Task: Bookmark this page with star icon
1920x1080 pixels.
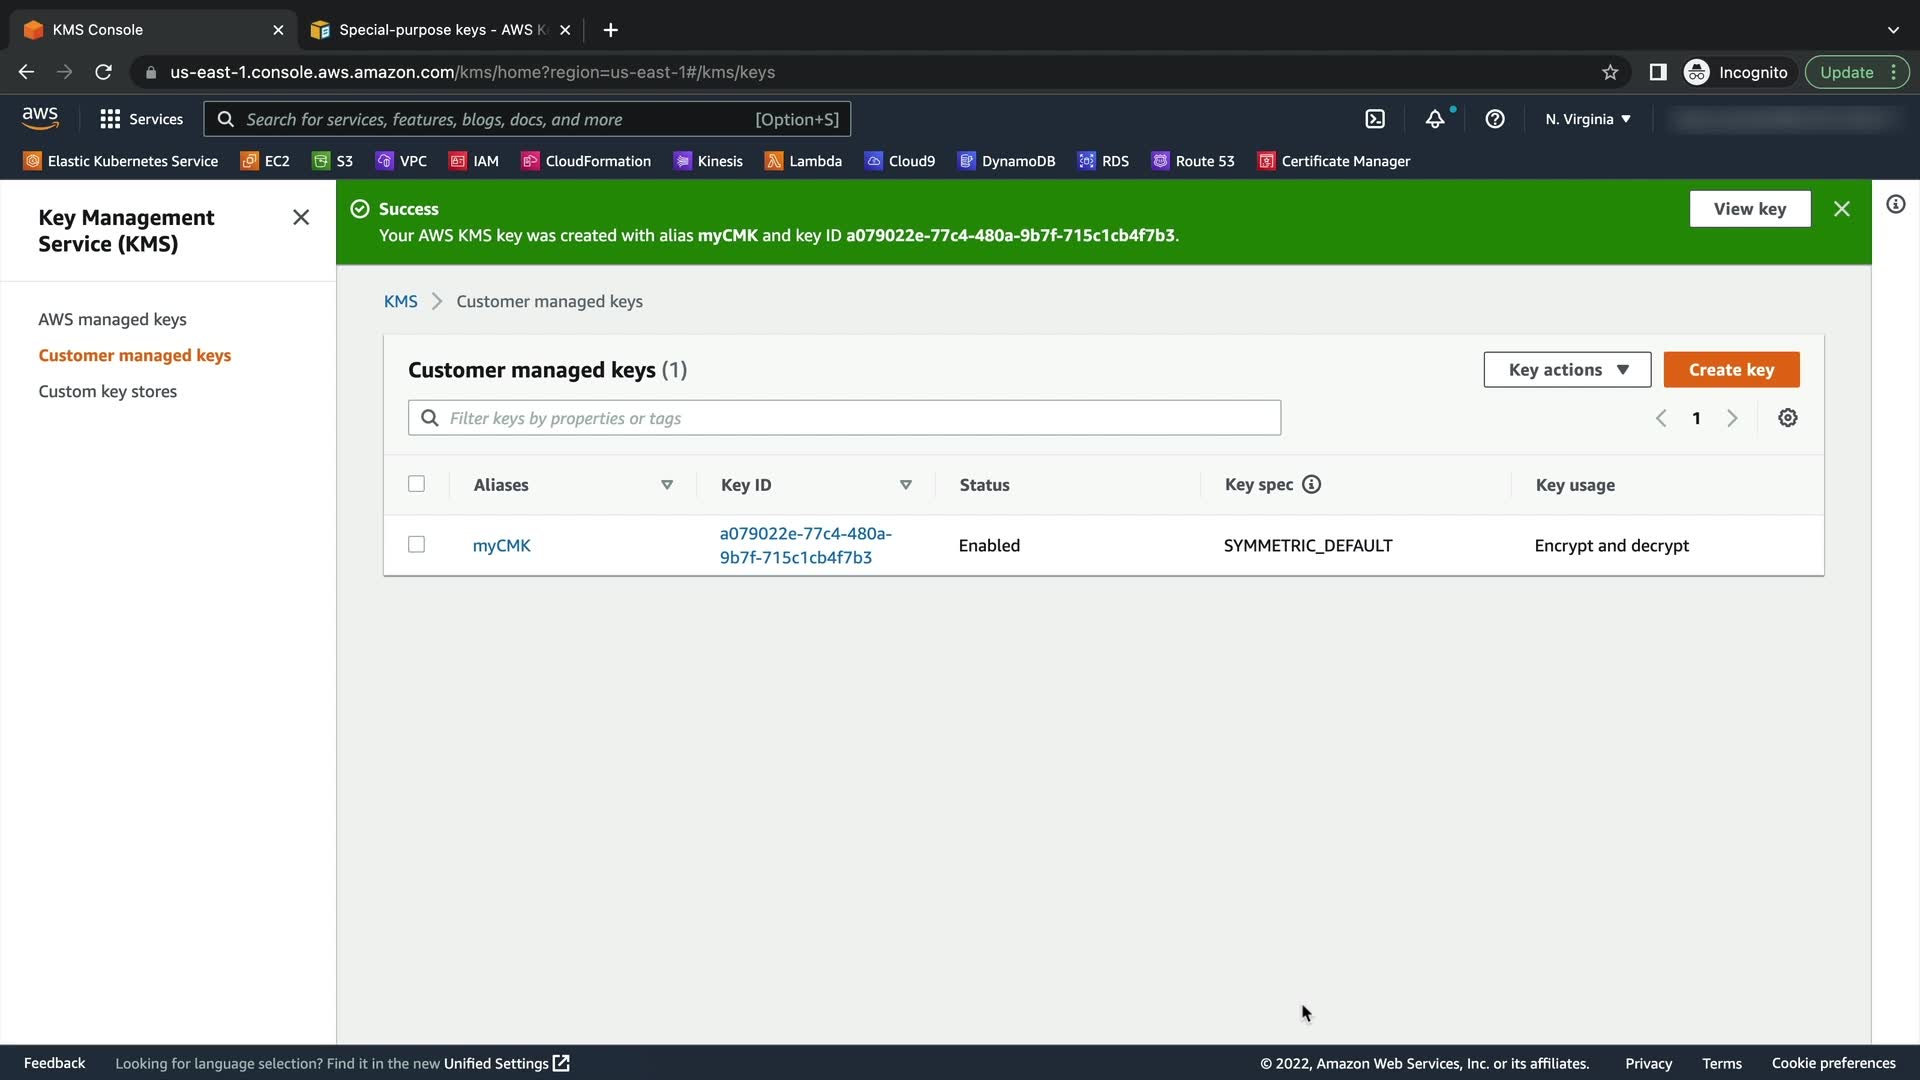Action: (x=1610, y=72)
